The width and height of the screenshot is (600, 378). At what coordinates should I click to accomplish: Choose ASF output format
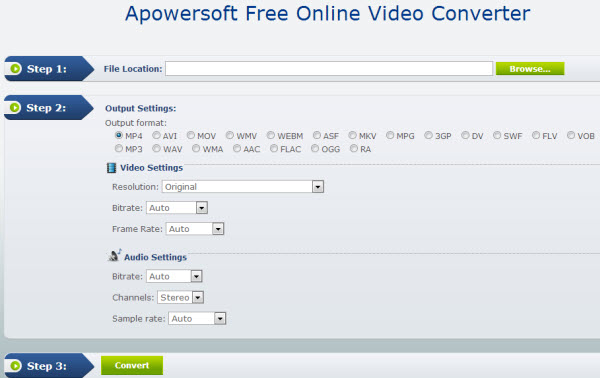tap(316, 135)
